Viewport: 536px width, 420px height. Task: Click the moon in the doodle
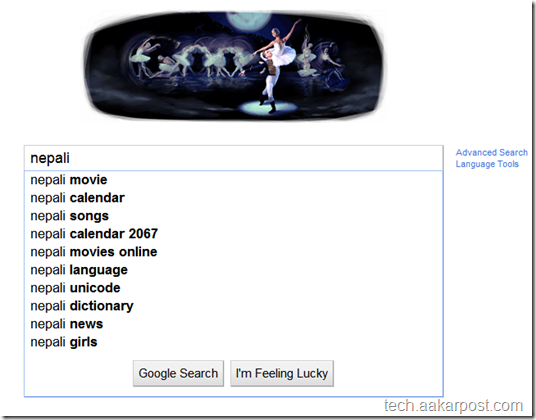249,20
